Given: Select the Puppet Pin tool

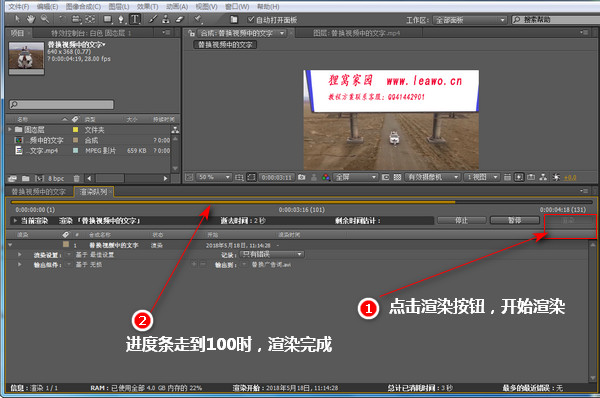Looking at the screenshot, I should click(198, 19).
